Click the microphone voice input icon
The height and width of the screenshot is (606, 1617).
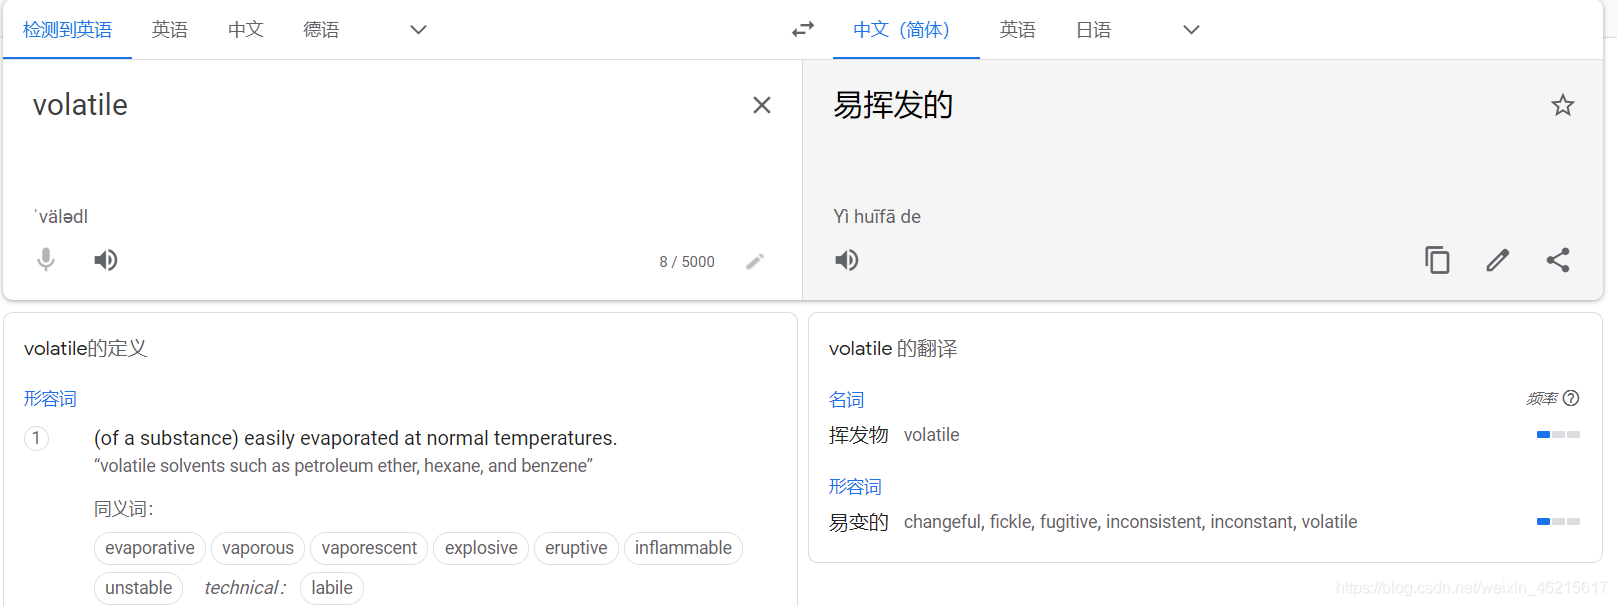[x=46, y=260]
